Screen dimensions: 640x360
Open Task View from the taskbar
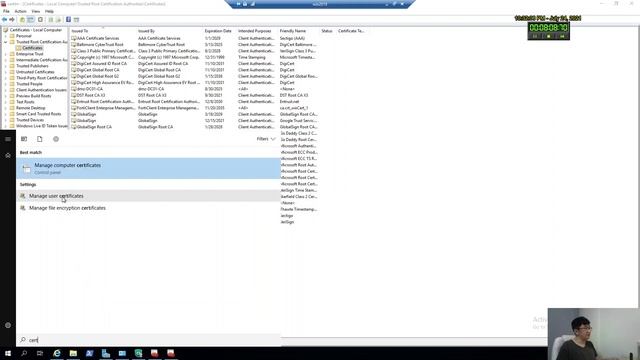click(40, 353)
